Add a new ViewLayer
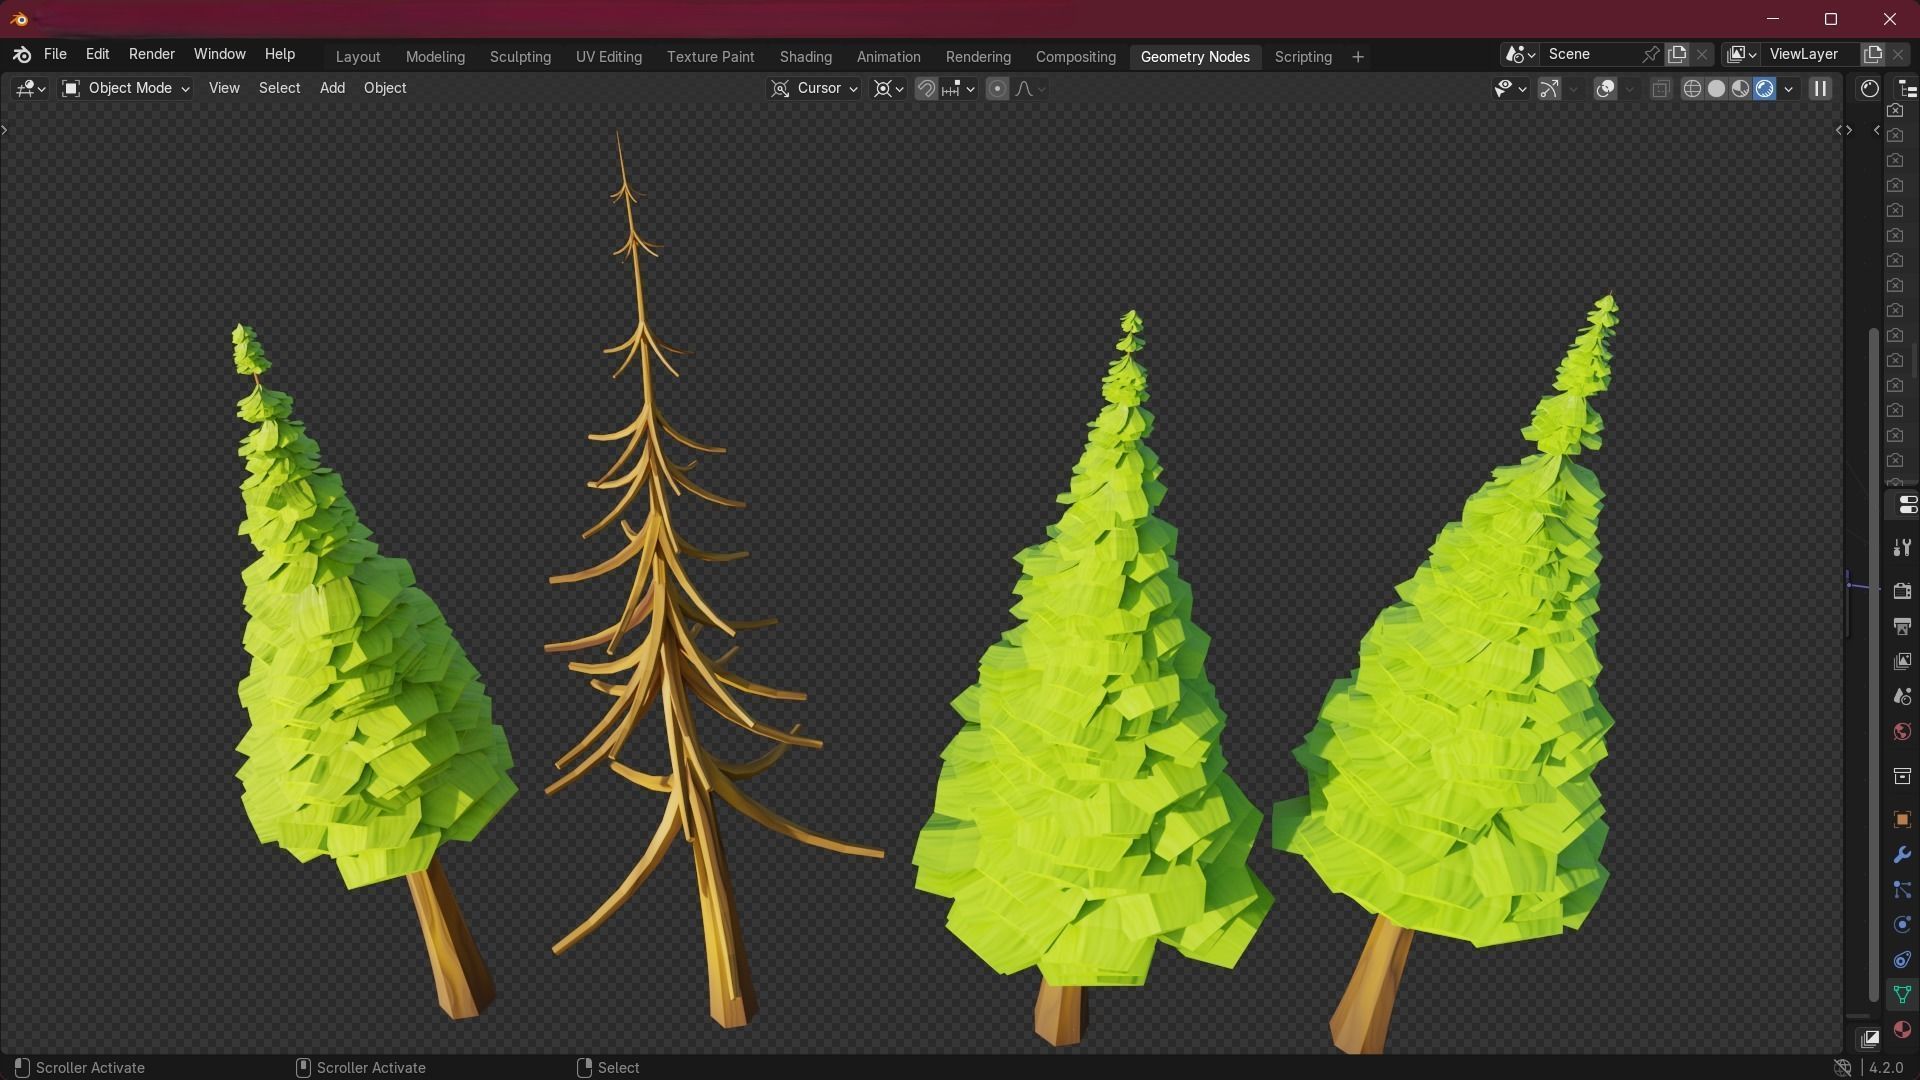Screen dimensions: 1920x1080 pos(1873,54)
